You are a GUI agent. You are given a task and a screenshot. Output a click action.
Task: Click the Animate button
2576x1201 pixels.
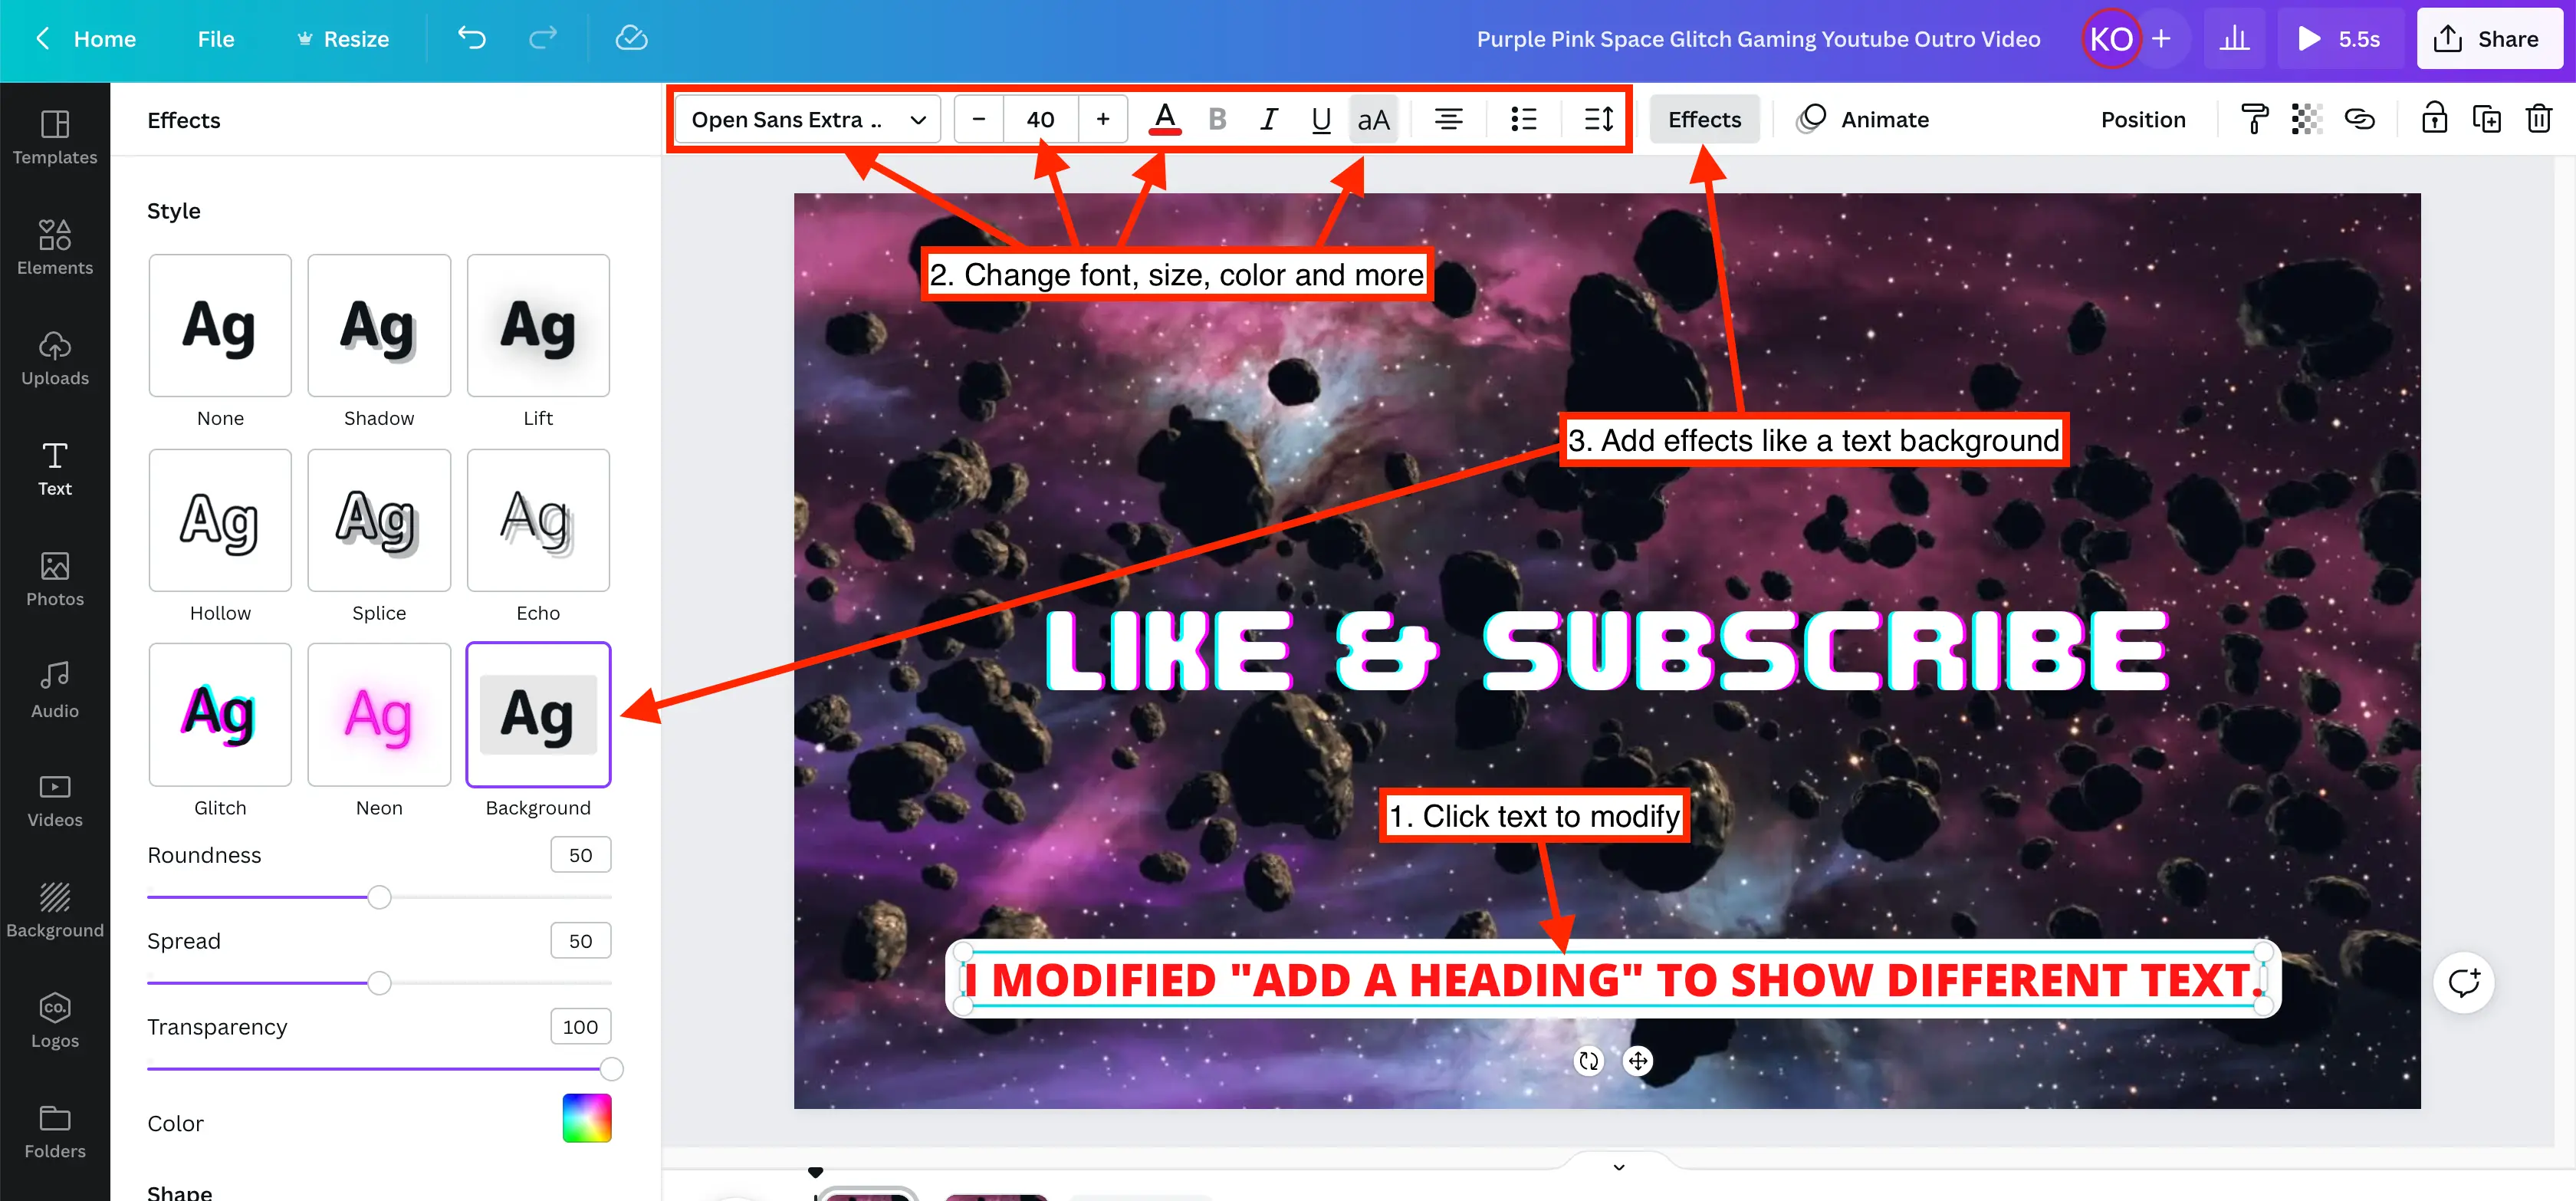(x=1863, y=119)
